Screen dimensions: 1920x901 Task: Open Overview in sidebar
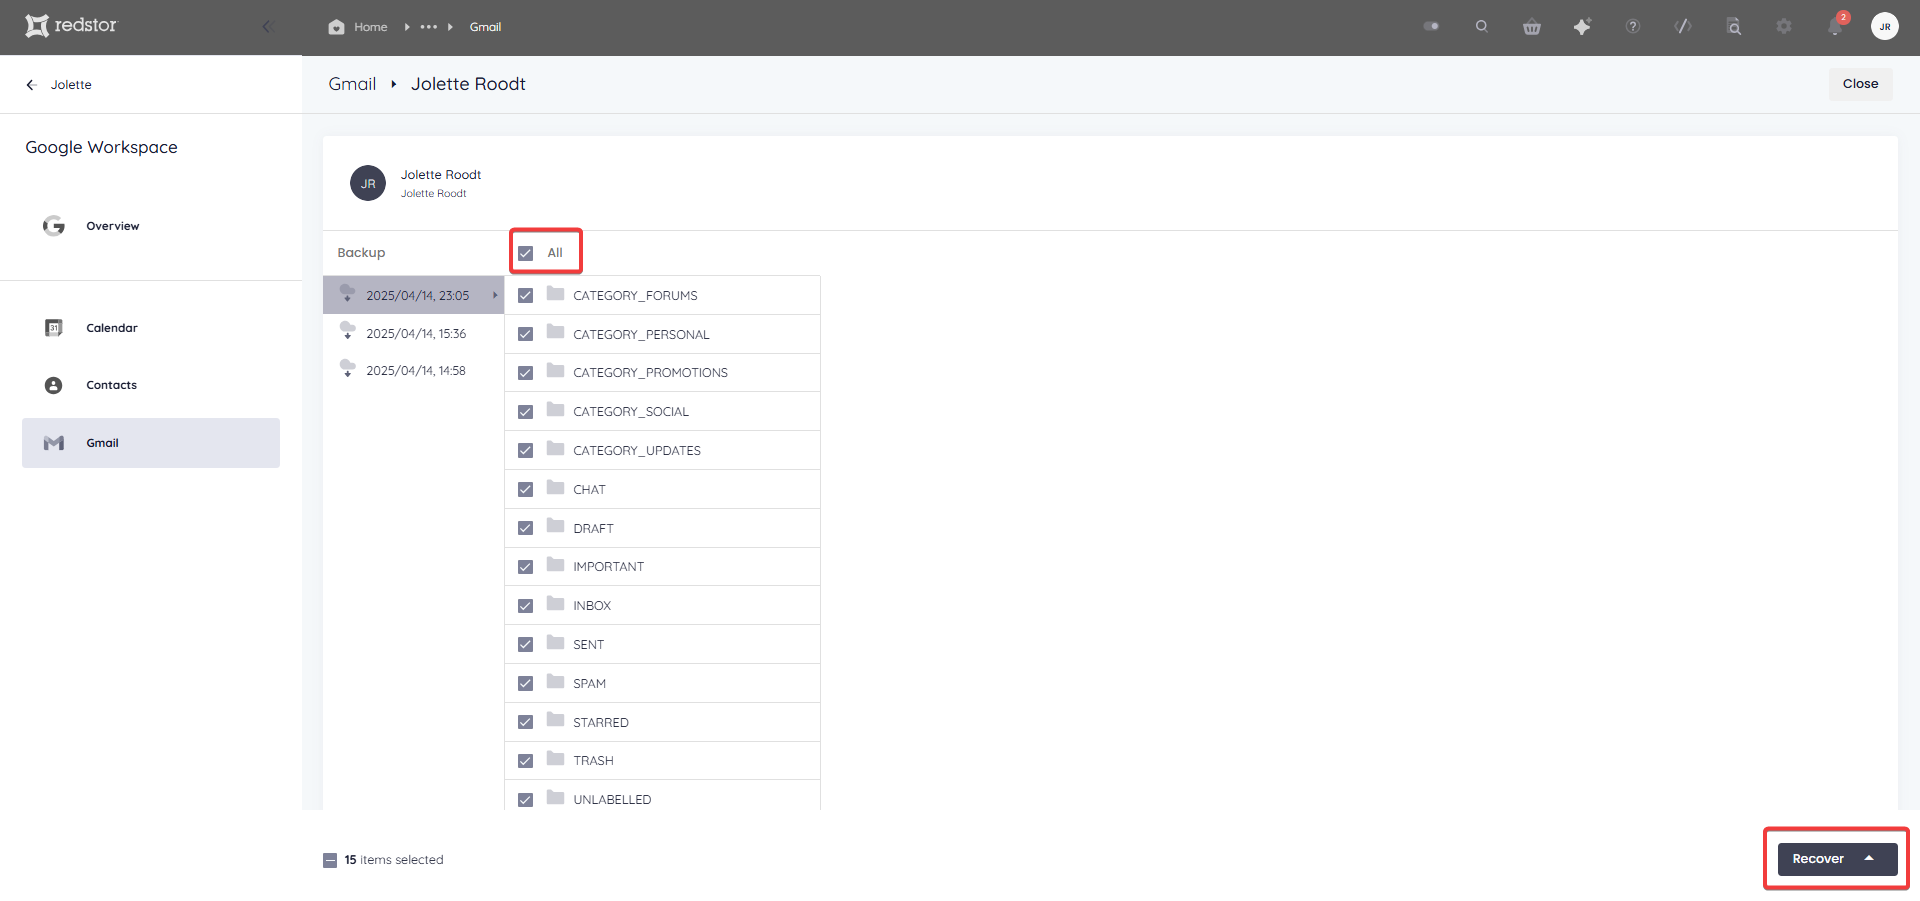113,226
